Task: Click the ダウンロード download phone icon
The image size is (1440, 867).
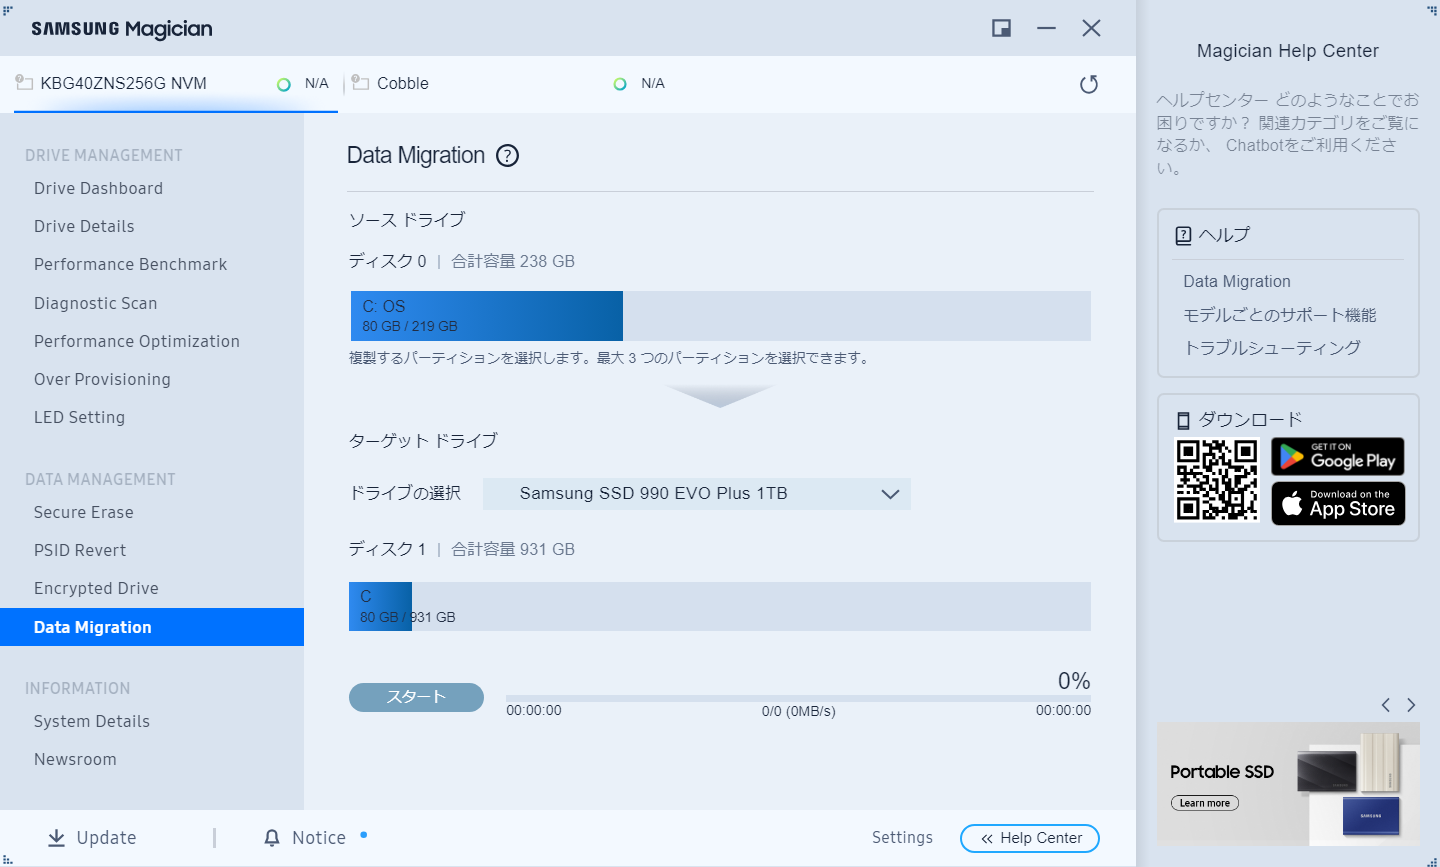Action: 1183,419
